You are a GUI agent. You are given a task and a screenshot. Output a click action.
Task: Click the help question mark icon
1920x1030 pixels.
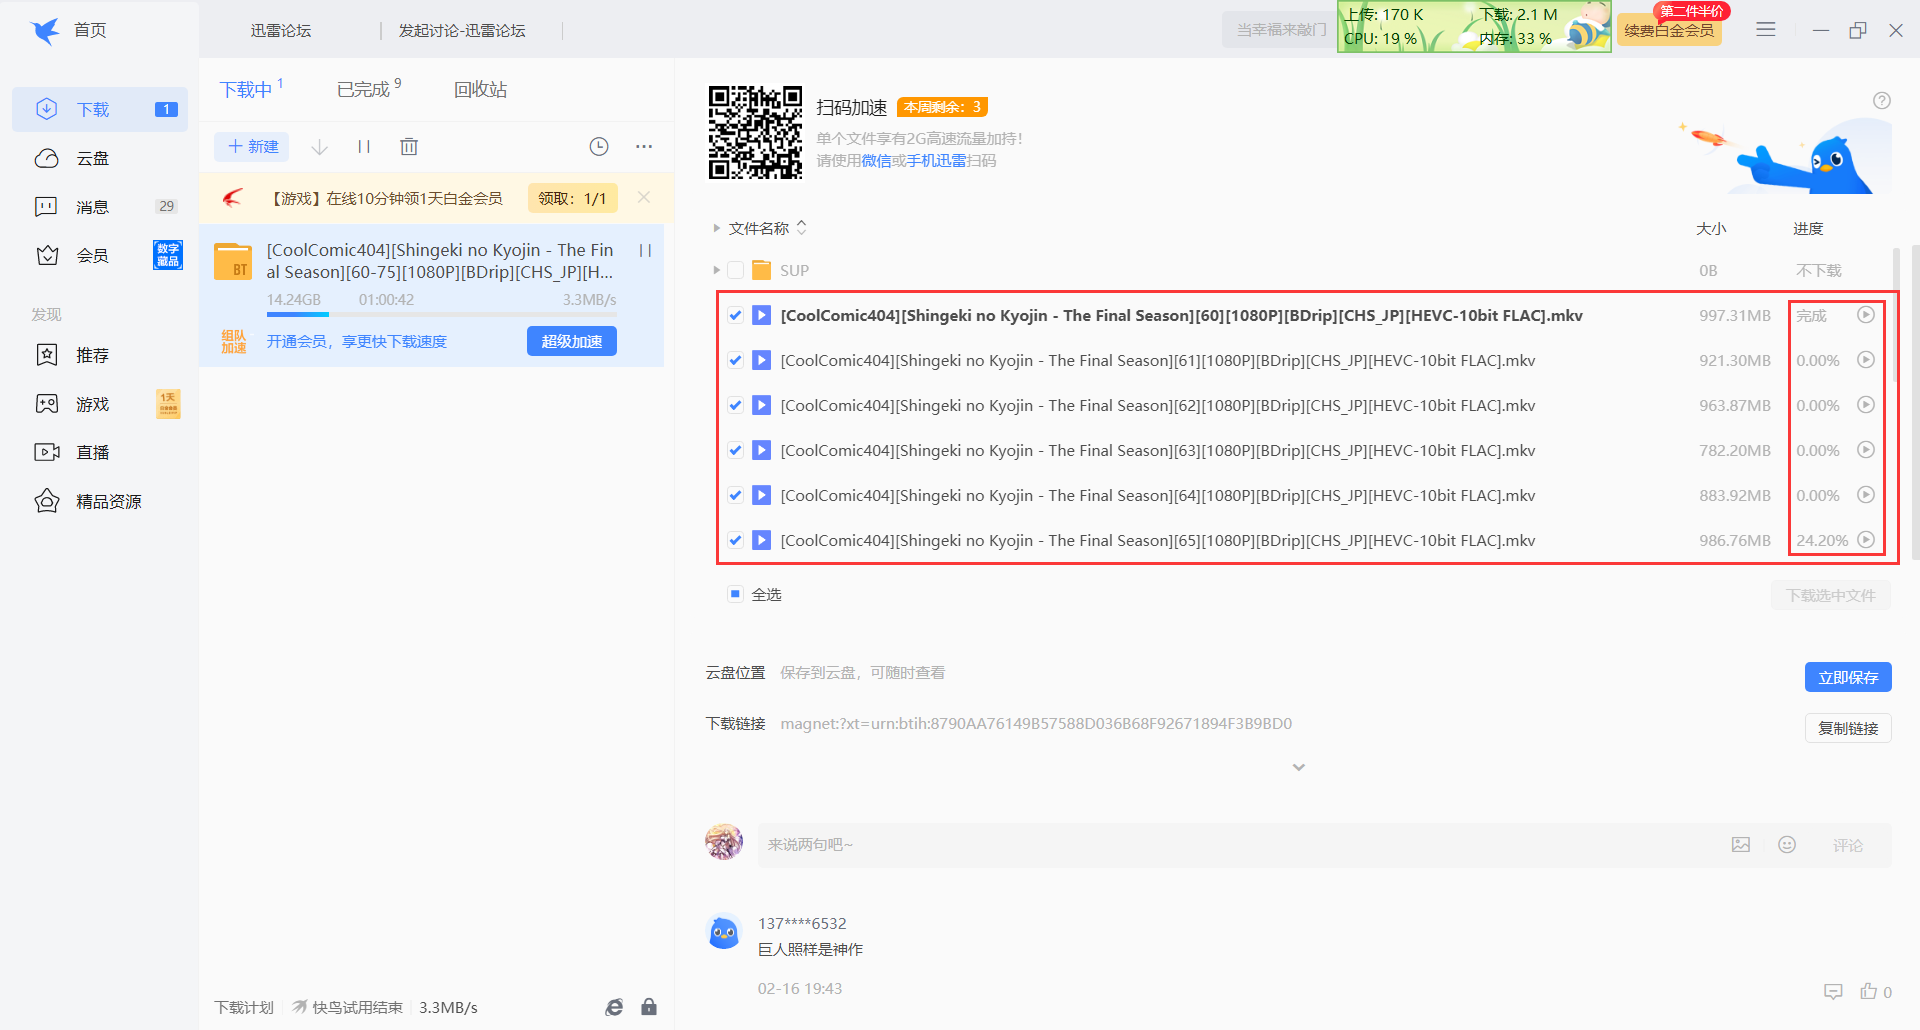click(1881, 101)
